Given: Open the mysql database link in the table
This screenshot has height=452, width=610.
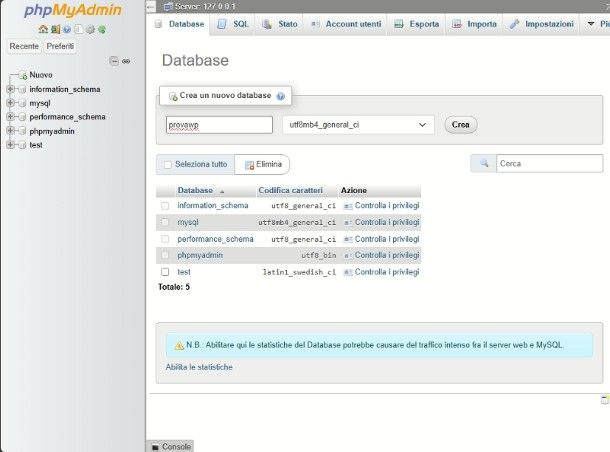Looking at the screenshot, I should point(188,222).
